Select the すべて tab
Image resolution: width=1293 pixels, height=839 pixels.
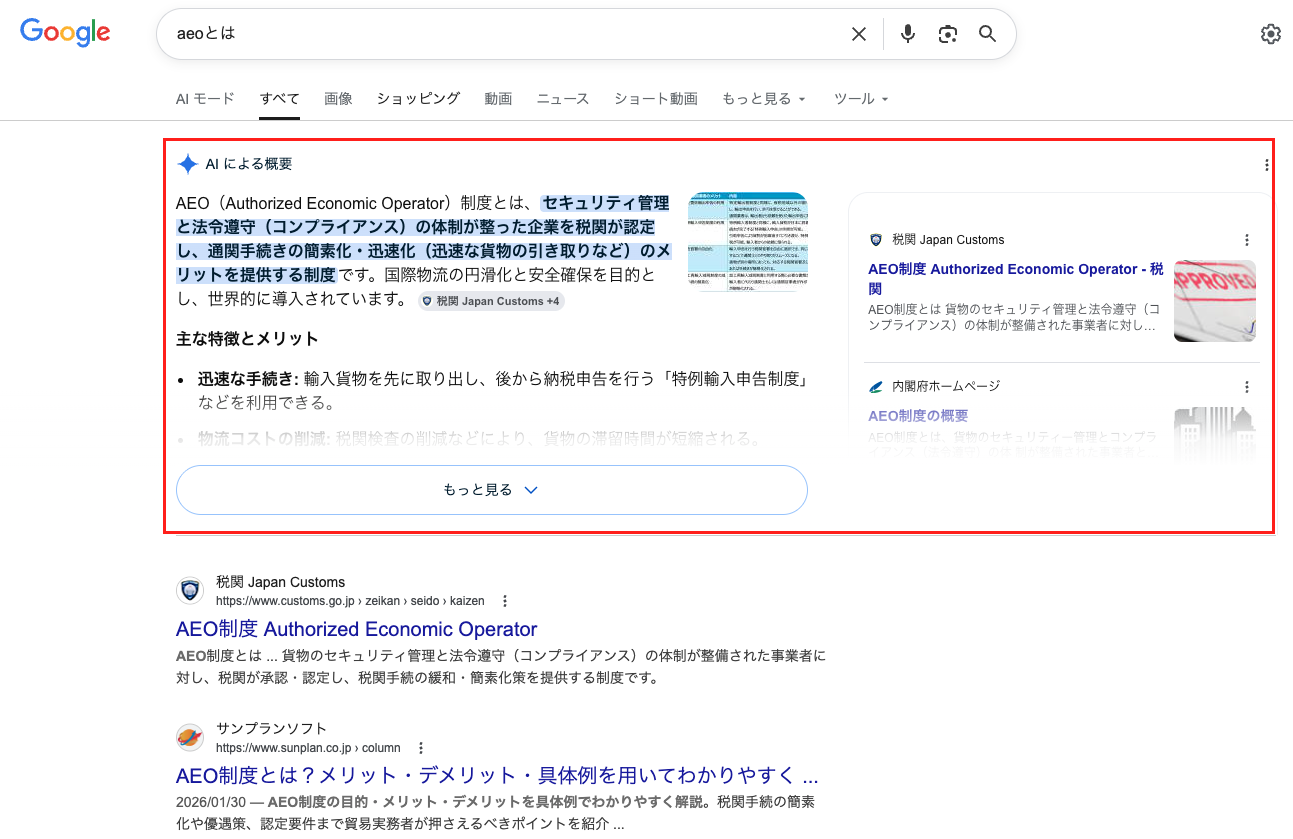[280, 99]
